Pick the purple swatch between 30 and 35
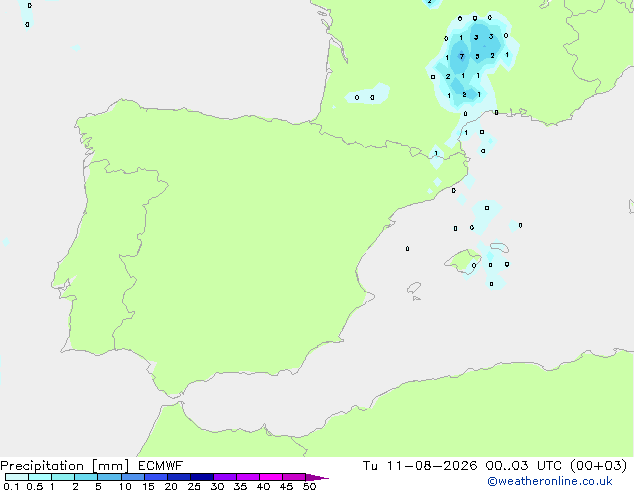 pos(225,477)
